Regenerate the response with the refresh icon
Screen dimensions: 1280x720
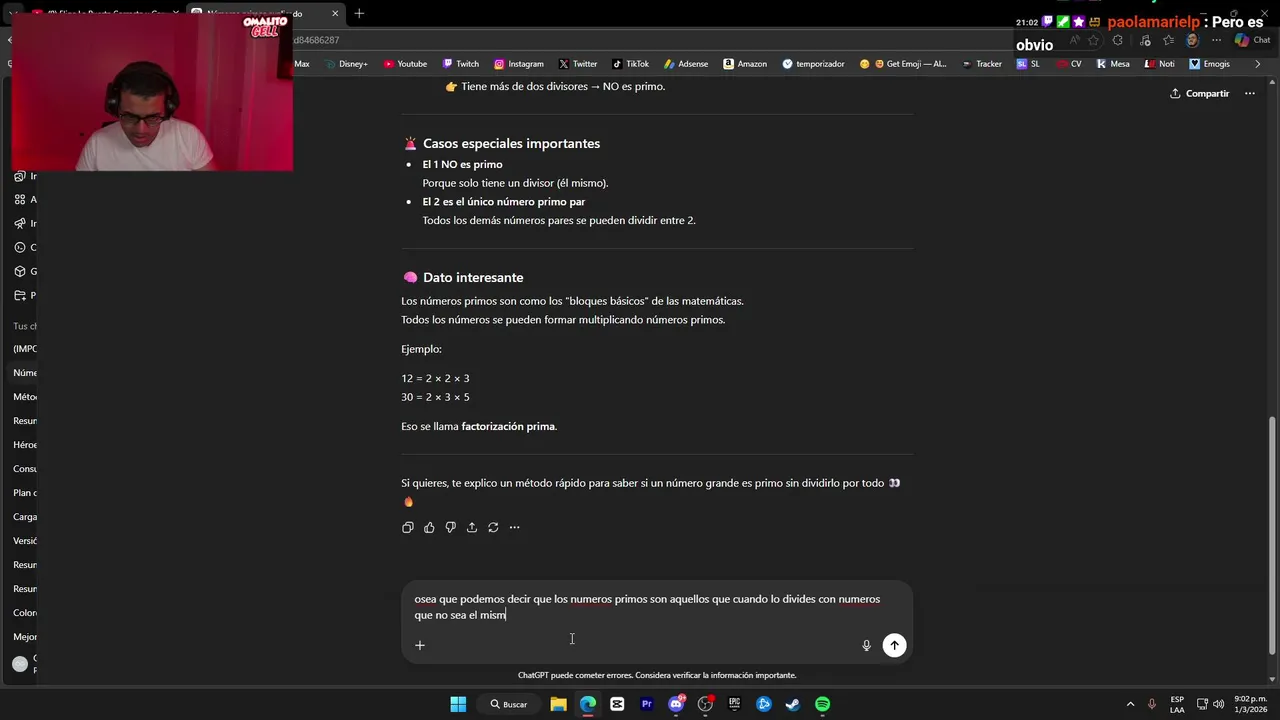point(493,527)
